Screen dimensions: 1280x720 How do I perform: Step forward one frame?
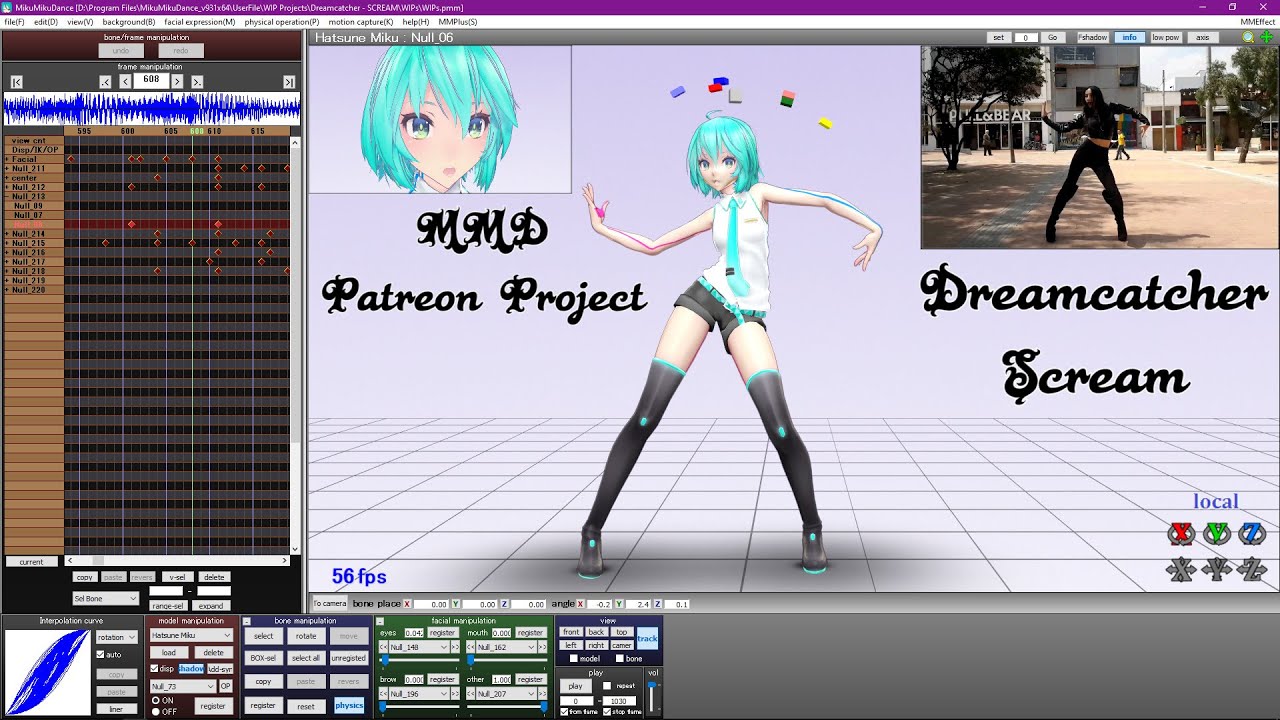point(177,82)
